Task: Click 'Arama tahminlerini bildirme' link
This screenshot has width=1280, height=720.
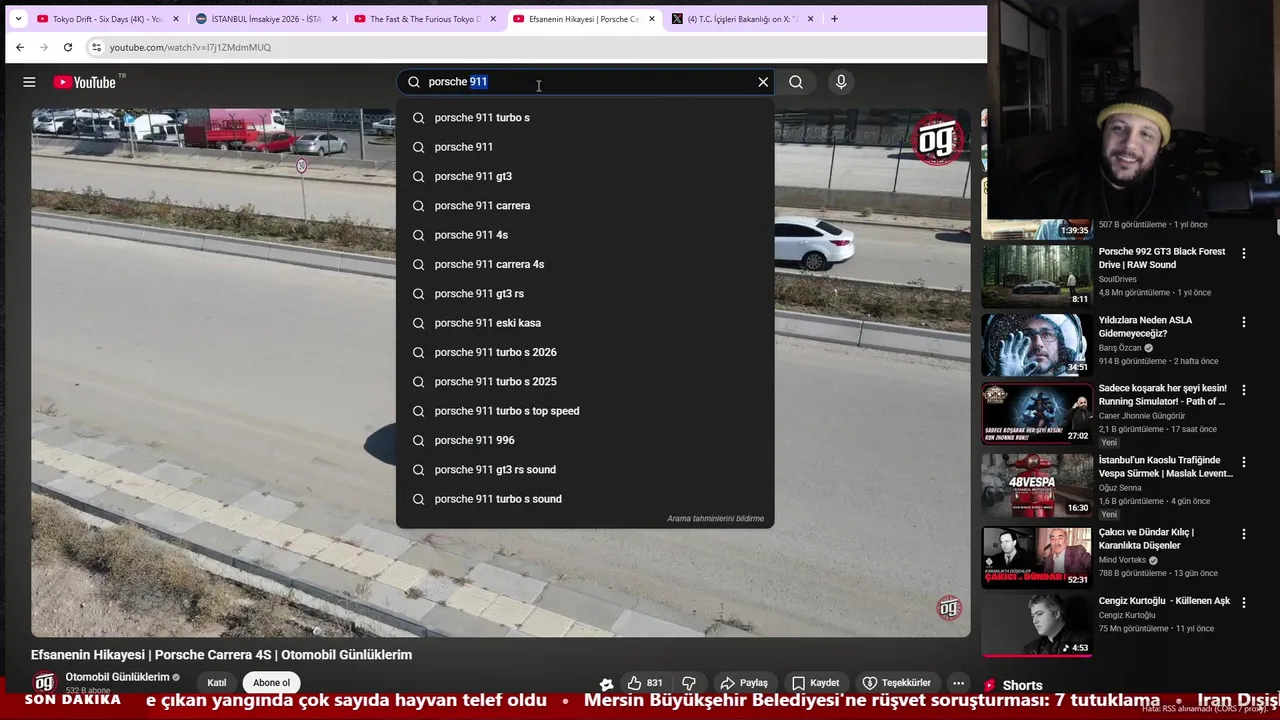Action: pyautogui.click(x=715, y=518)
